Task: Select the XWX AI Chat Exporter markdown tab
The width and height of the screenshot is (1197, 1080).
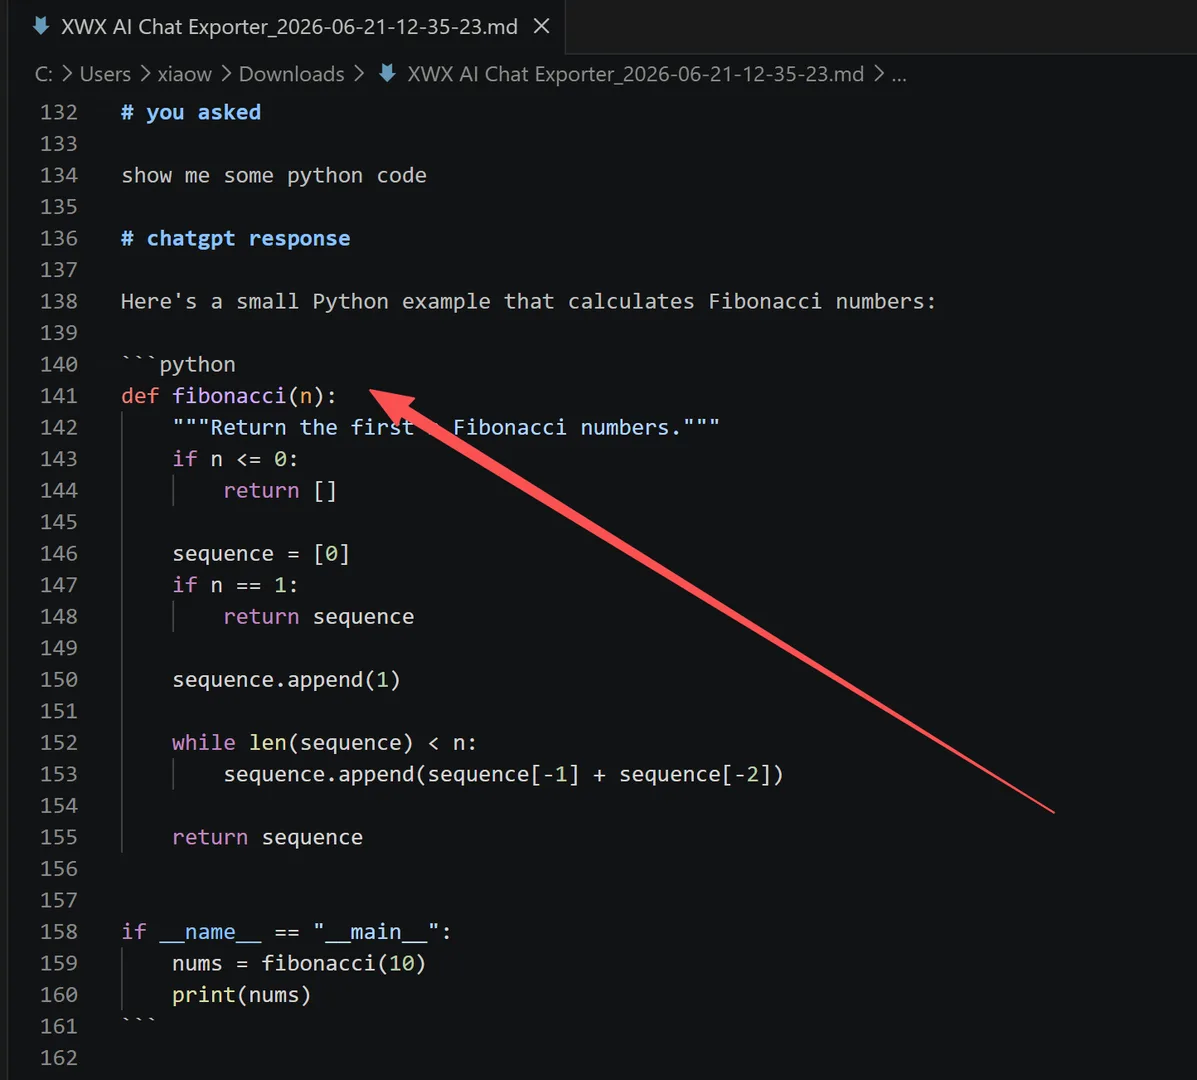Action: 289,27
